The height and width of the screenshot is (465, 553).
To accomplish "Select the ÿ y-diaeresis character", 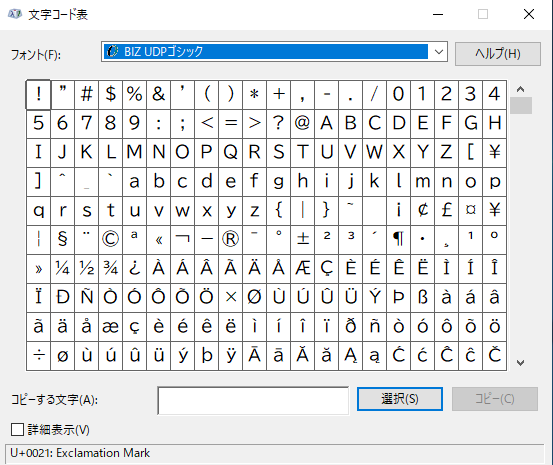I will point(231,355).
